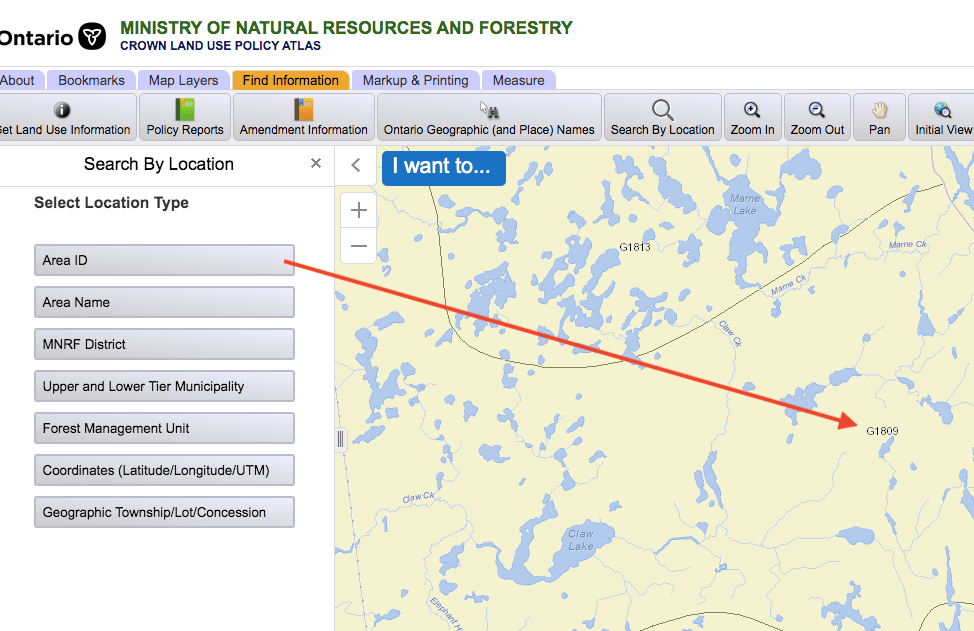Collapse side panel with left chevron
The image size is (974, 631).
coord(355,165)
